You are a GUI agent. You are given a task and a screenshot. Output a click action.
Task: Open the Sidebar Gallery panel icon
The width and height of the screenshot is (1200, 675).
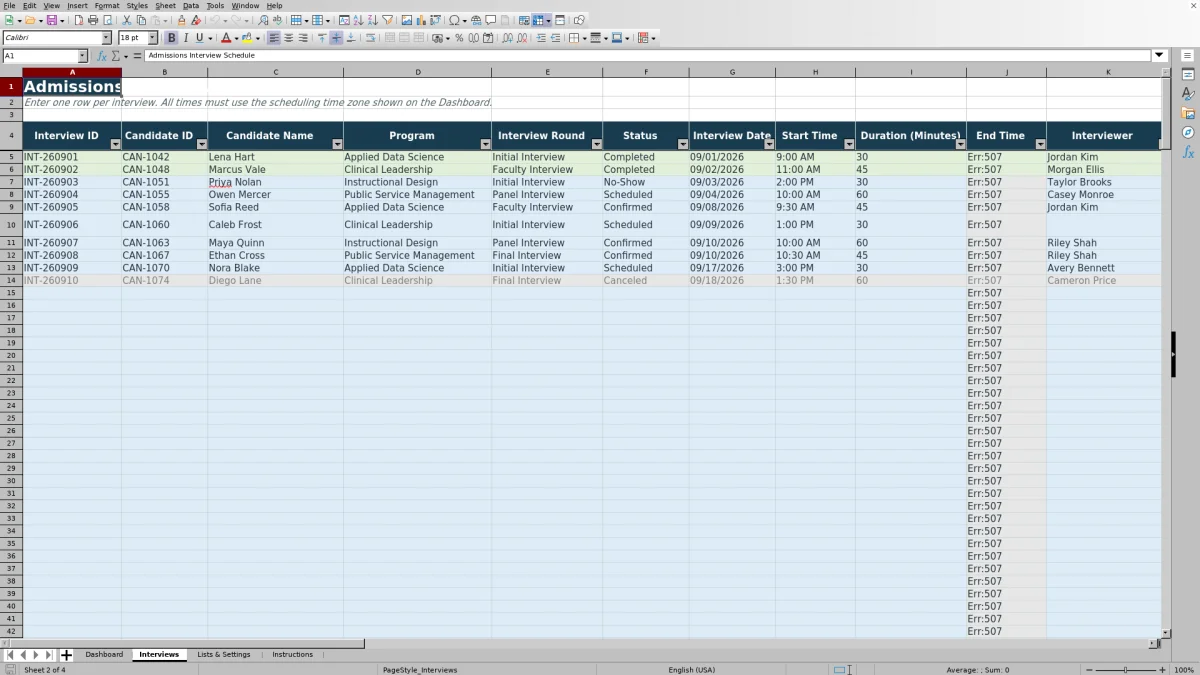[x=1188, y=113]
